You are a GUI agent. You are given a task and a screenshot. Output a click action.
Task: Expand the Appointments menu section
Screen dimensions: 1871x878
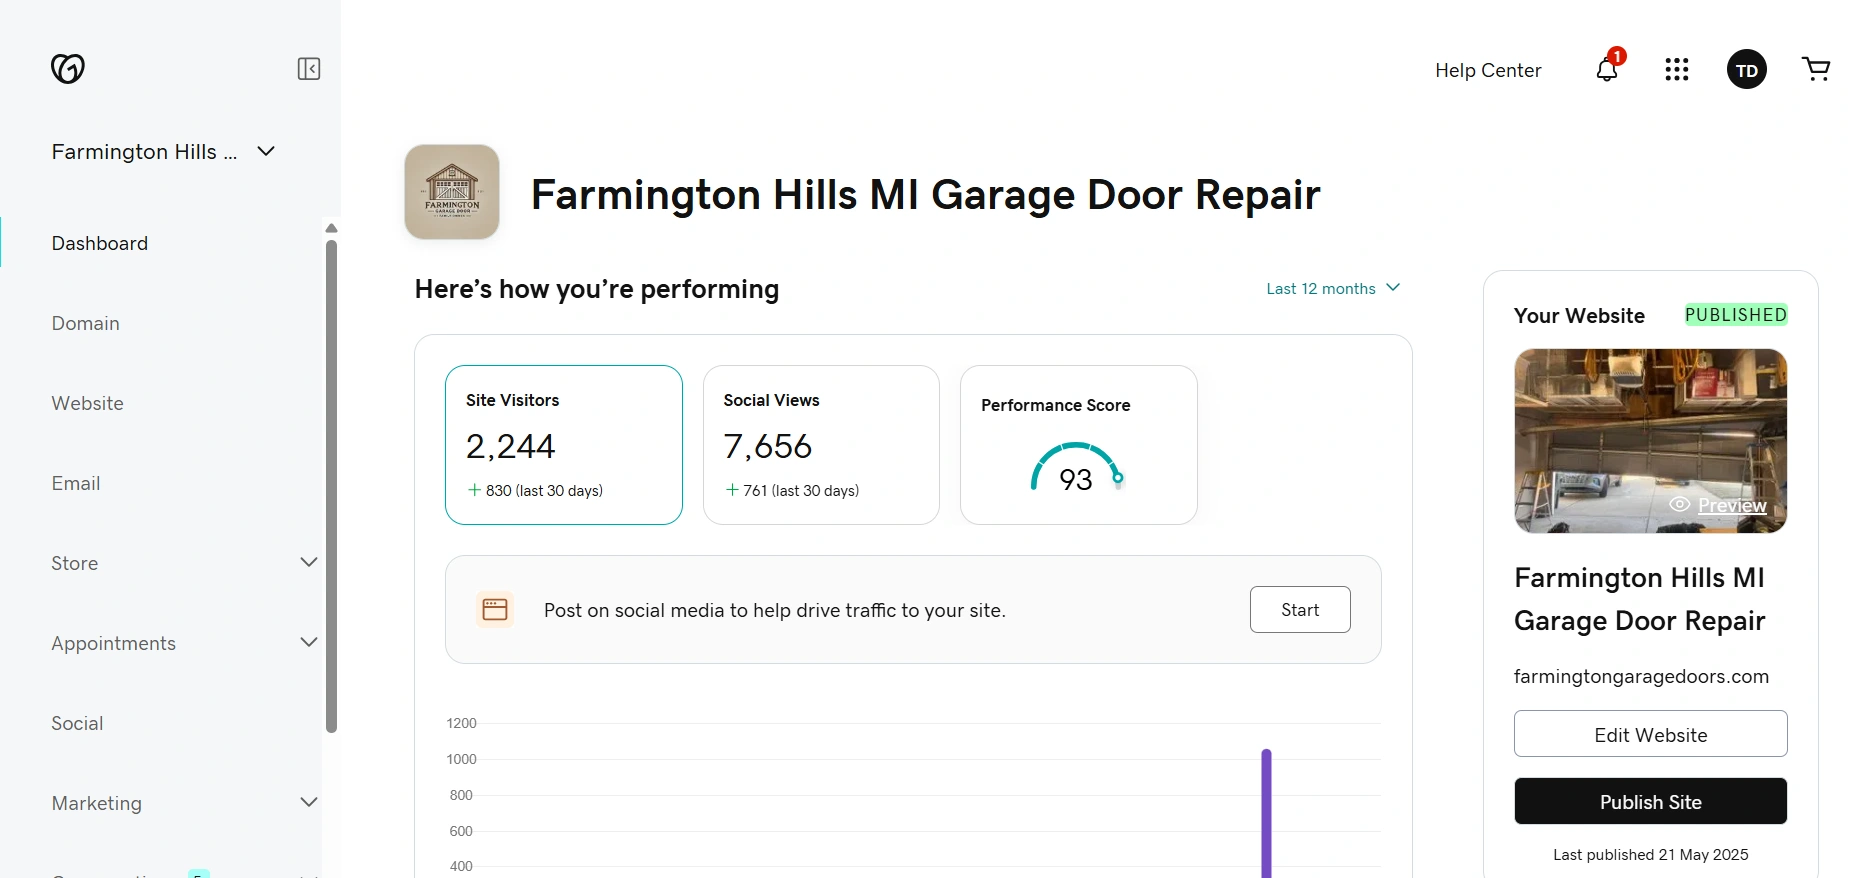(x=309, y=642)
